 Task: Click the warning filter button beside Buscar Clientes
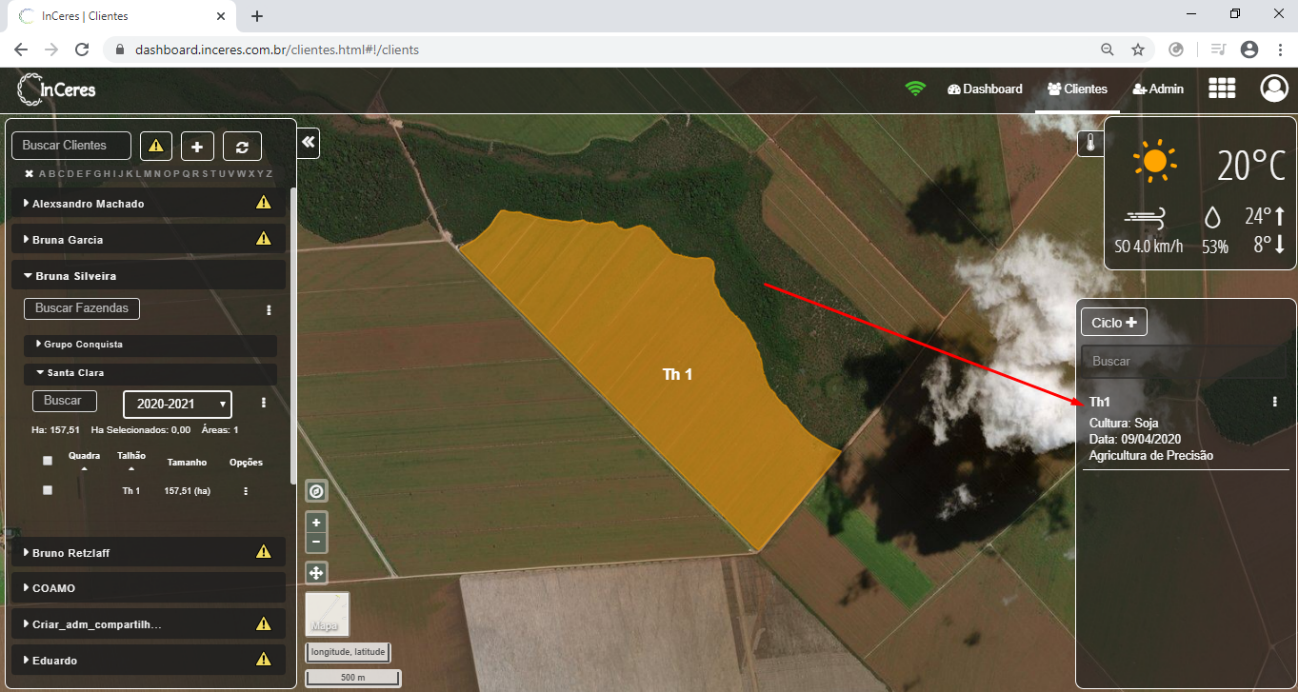point(156,146)
